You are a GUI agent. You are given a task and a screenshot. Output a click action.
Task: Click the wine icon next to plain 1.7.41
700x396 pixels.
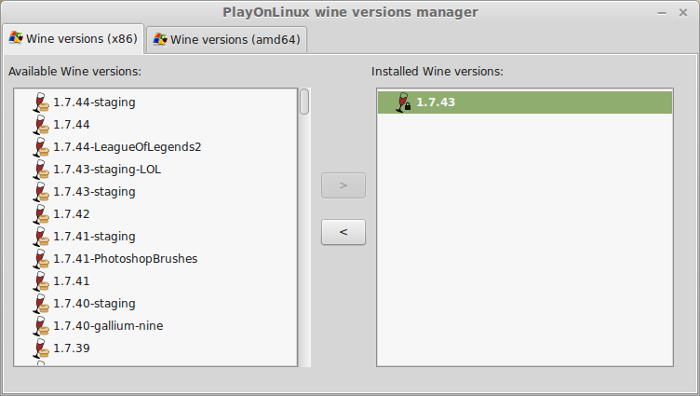click(x=41, y=281)
